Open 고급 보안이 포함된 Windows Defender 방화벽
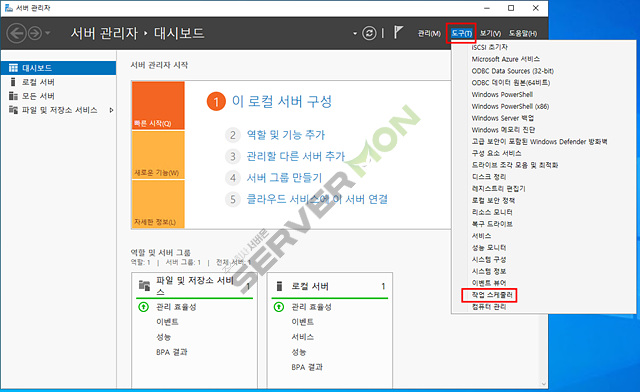Viewport: 640px width, 392px height. [539, 142]
